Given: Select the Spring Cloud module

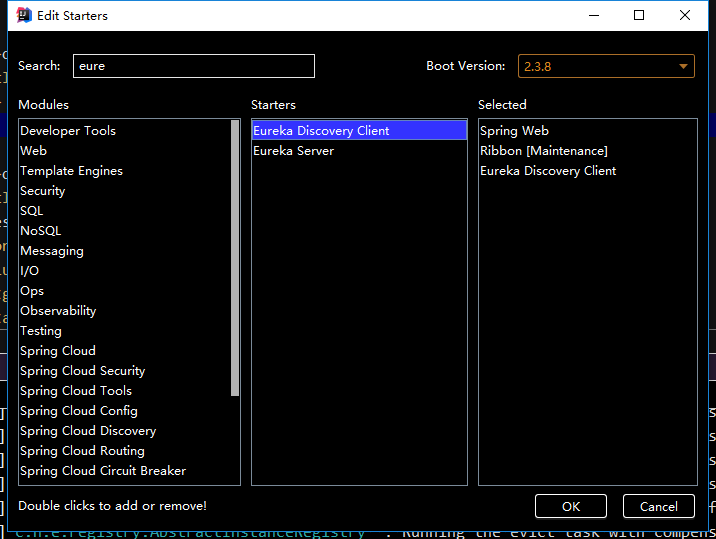Looking at the screenshot, I should pyautogui.click(x=58, y=351).
